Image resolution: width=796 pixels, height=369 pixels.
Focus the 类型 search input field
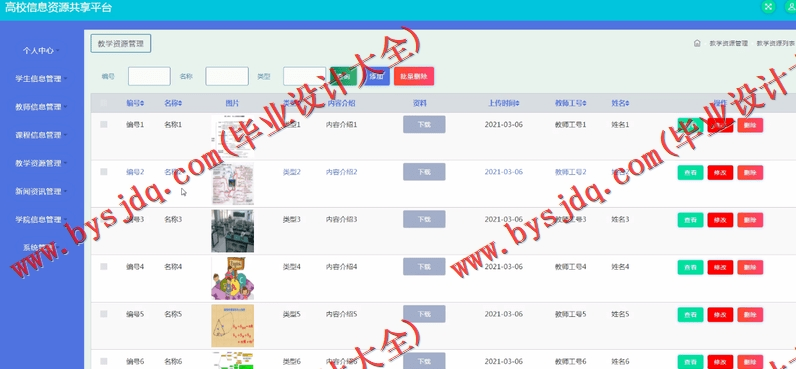click(305, 76)
